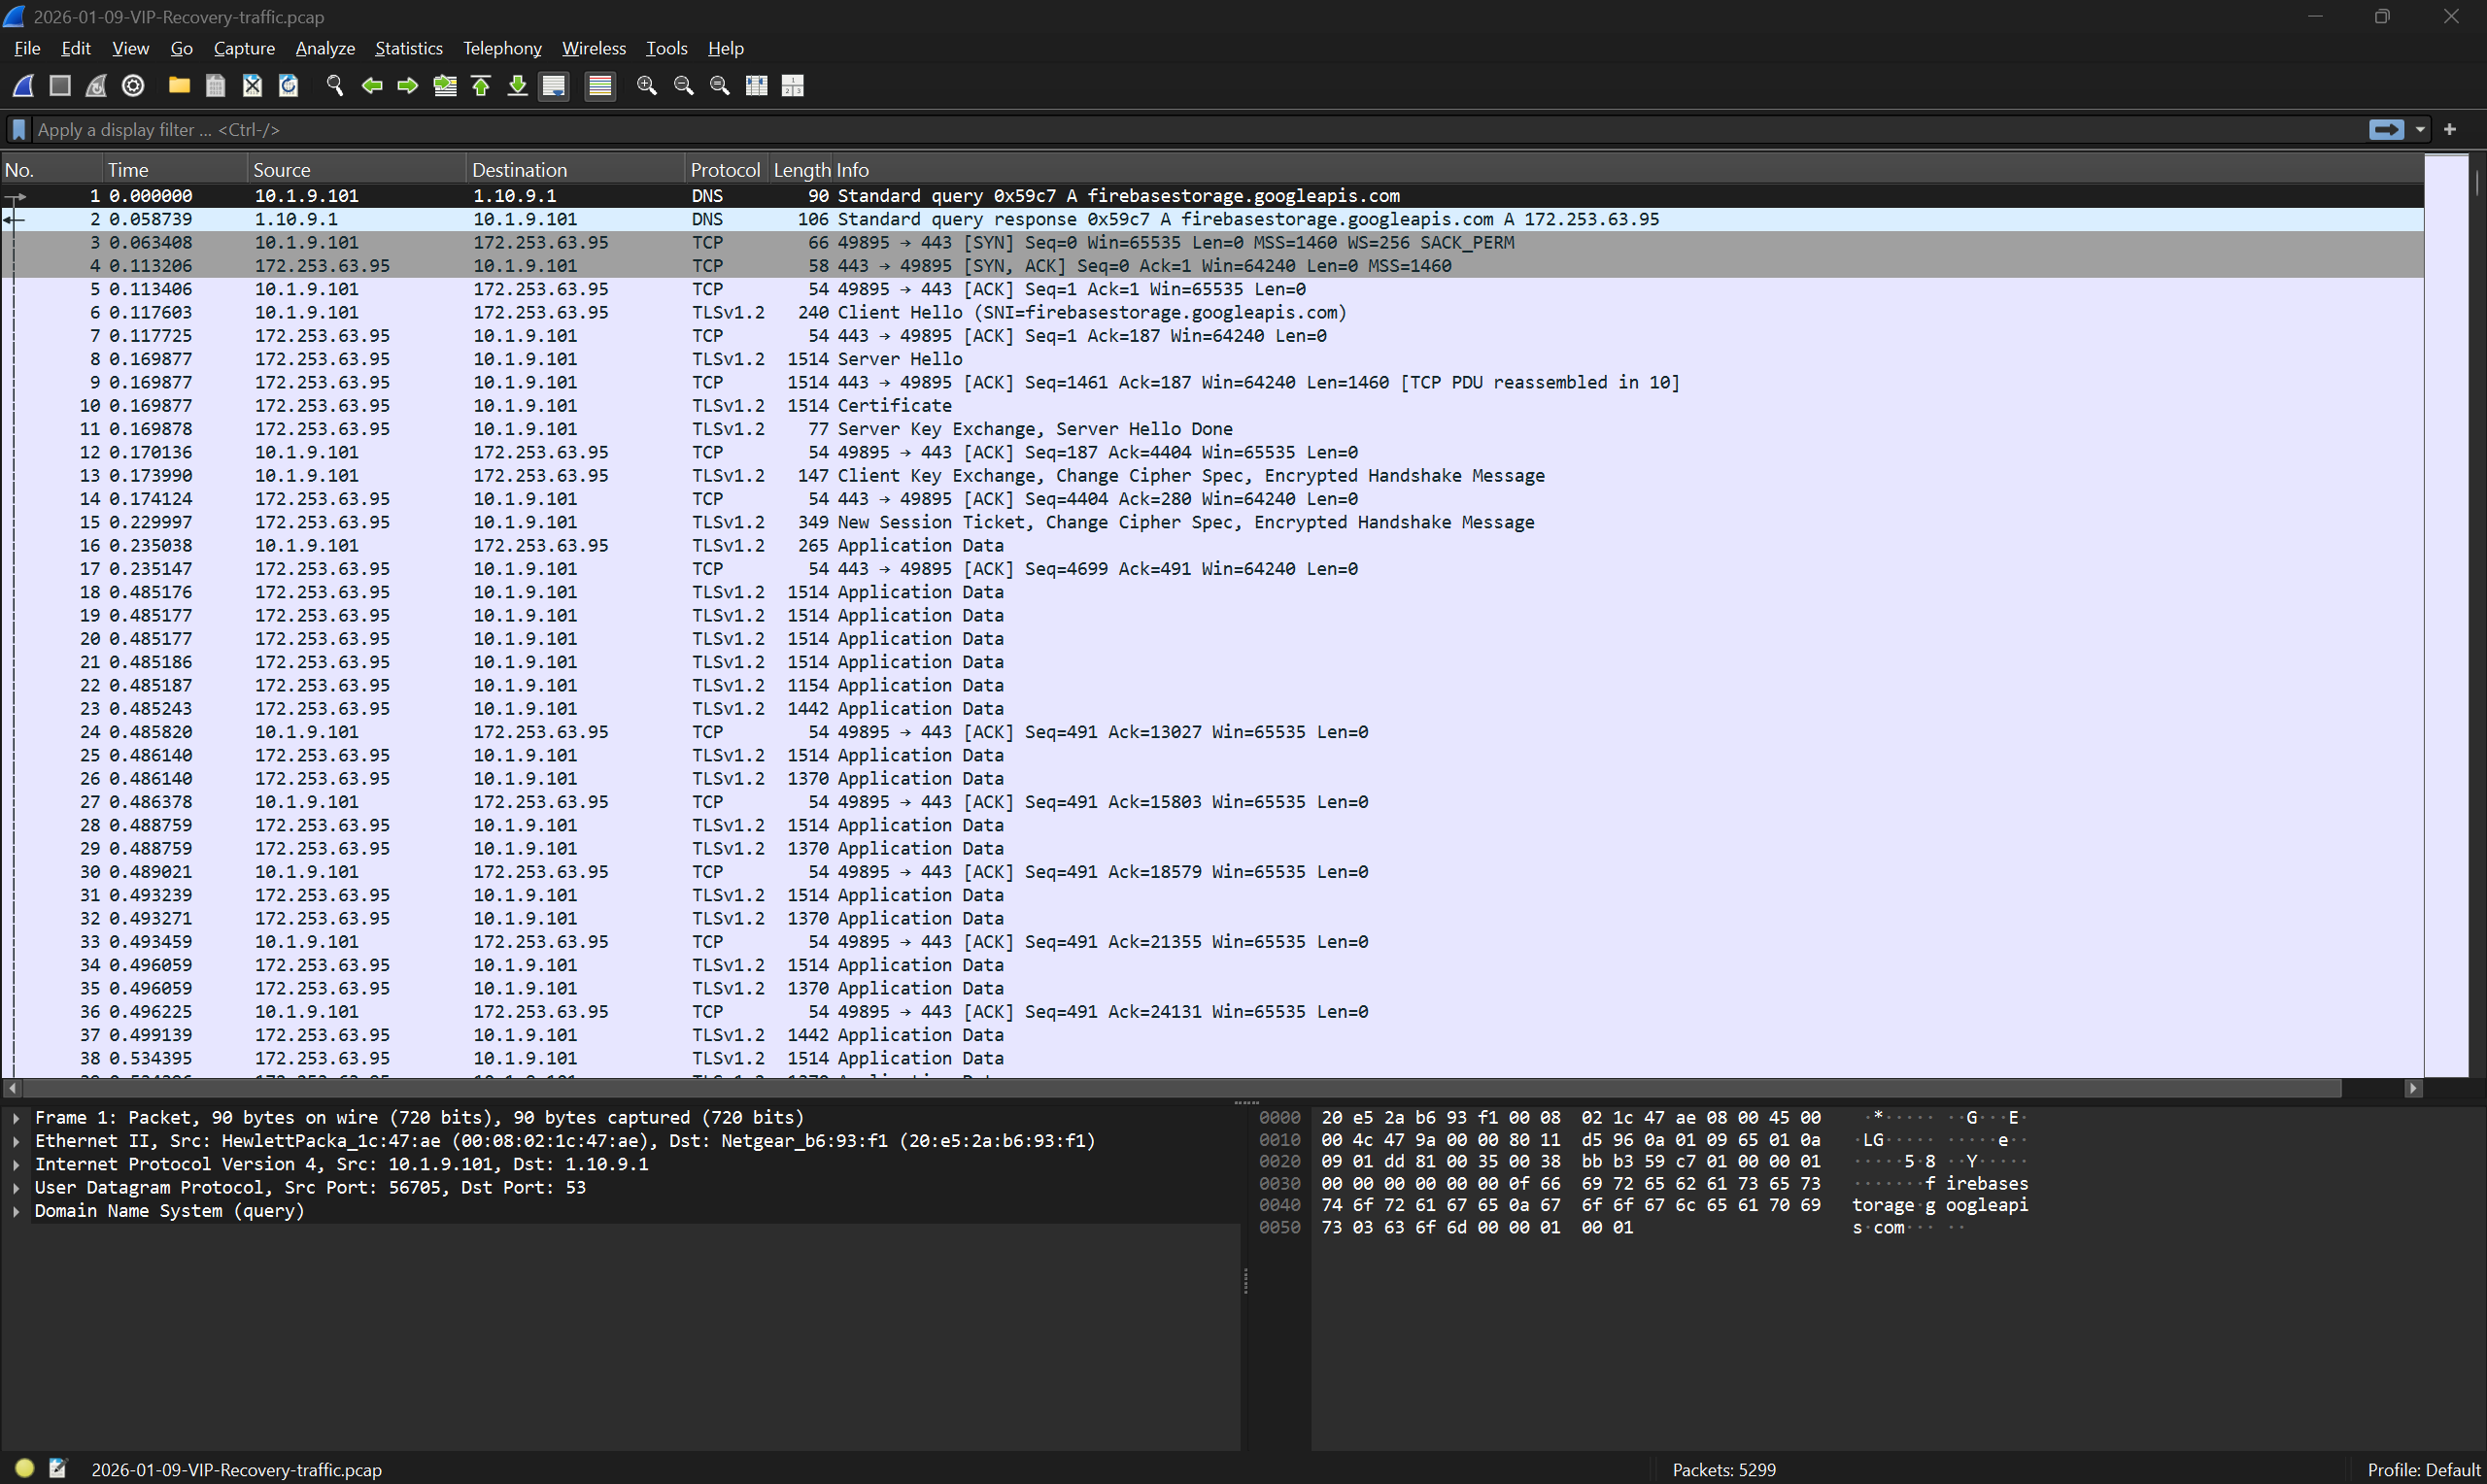Open the View menu

(130, 48)
